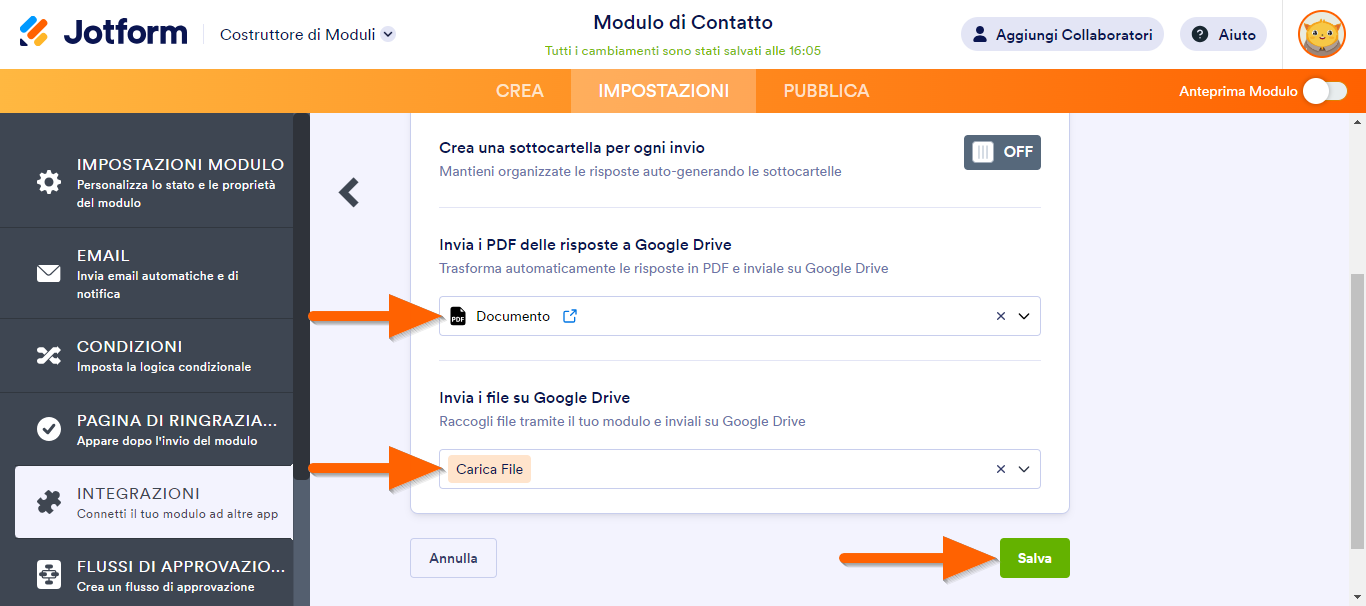Open the user avatar profile menu
The height and width of the screenshot is (606, 1366).
[x=1321, y=34]
